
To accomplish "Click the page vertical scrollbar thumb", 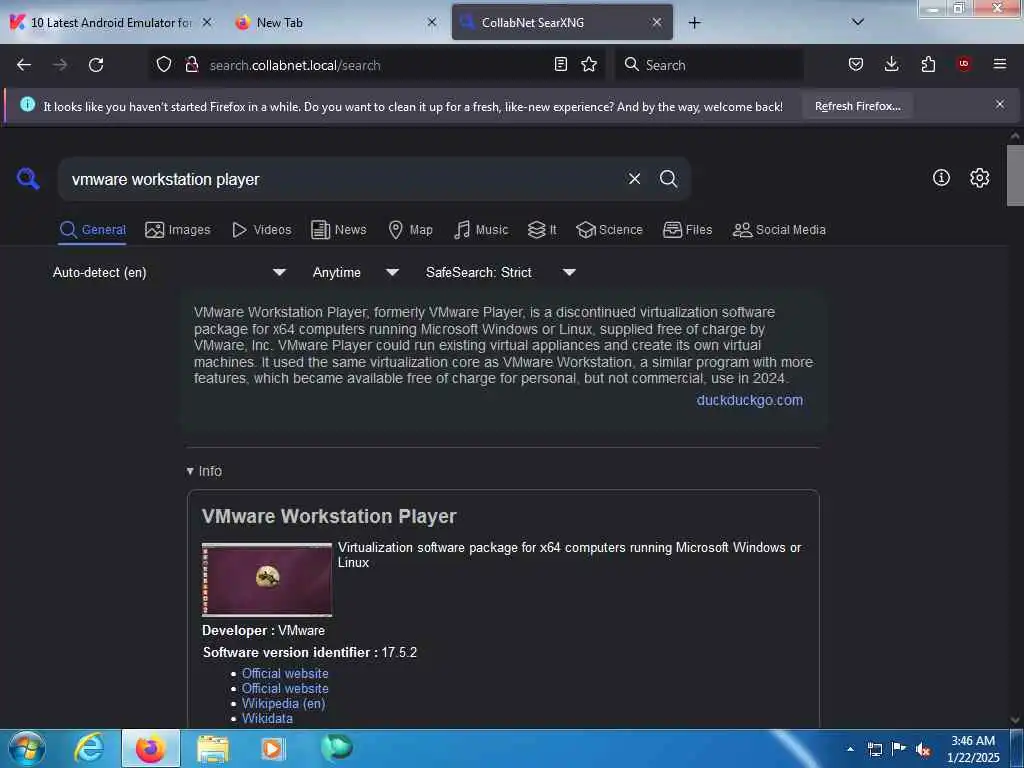I will [1015, 175].
